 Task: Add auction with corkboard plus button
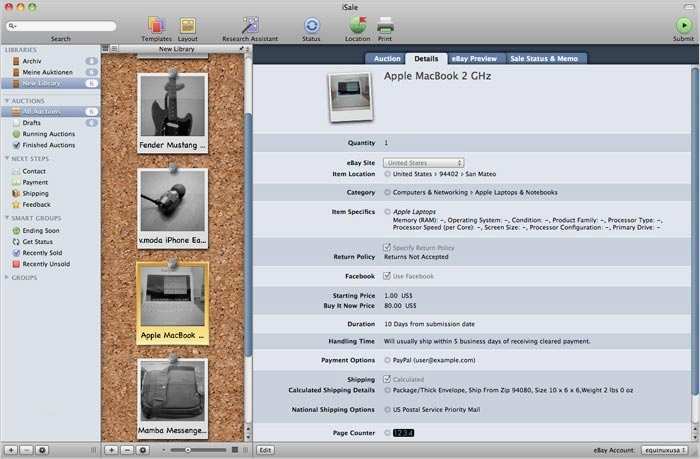pos(111,450)
